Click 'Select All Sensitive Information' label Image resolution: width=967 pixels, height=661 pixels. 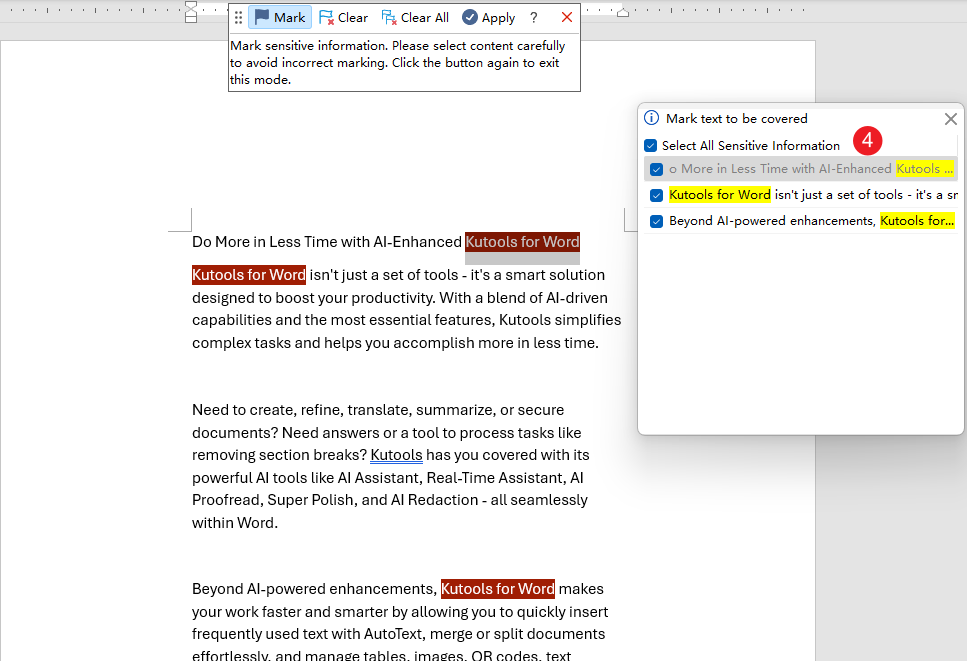tap(751, 146)
